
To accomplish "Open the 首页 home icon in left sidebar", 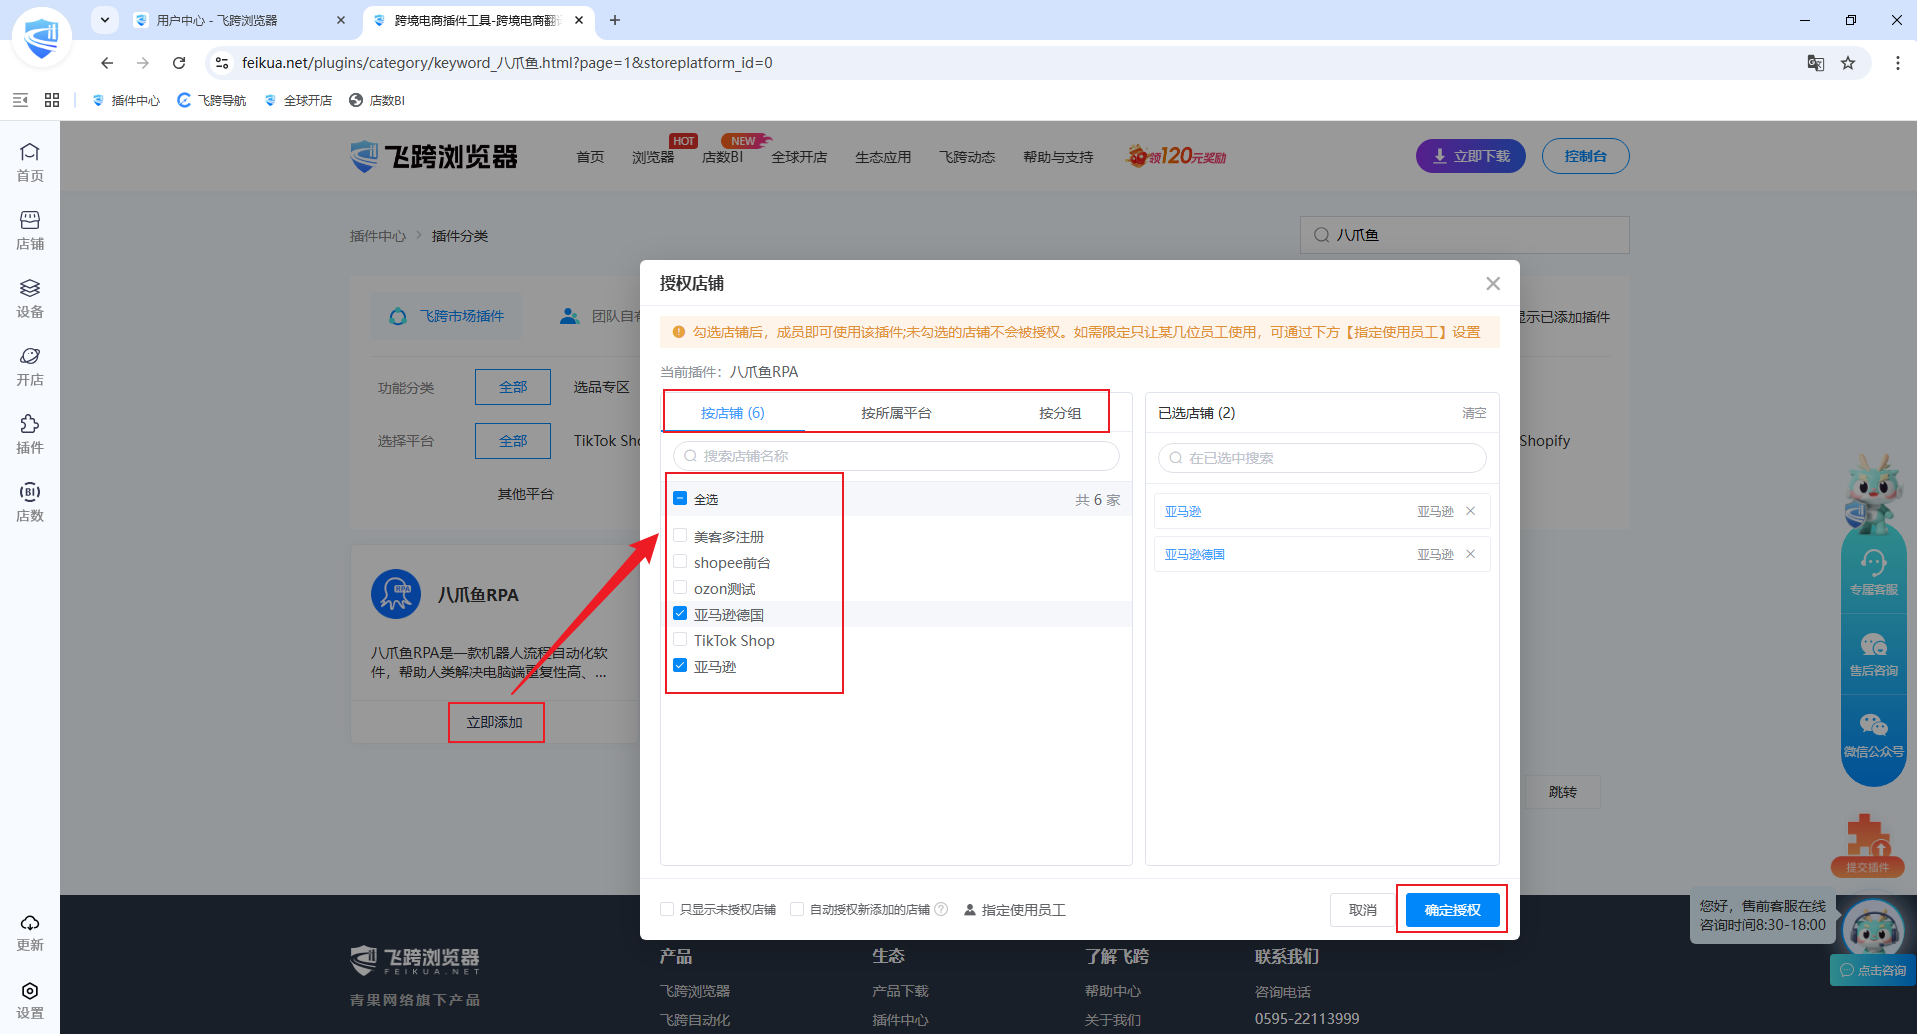I will (30, 162).
